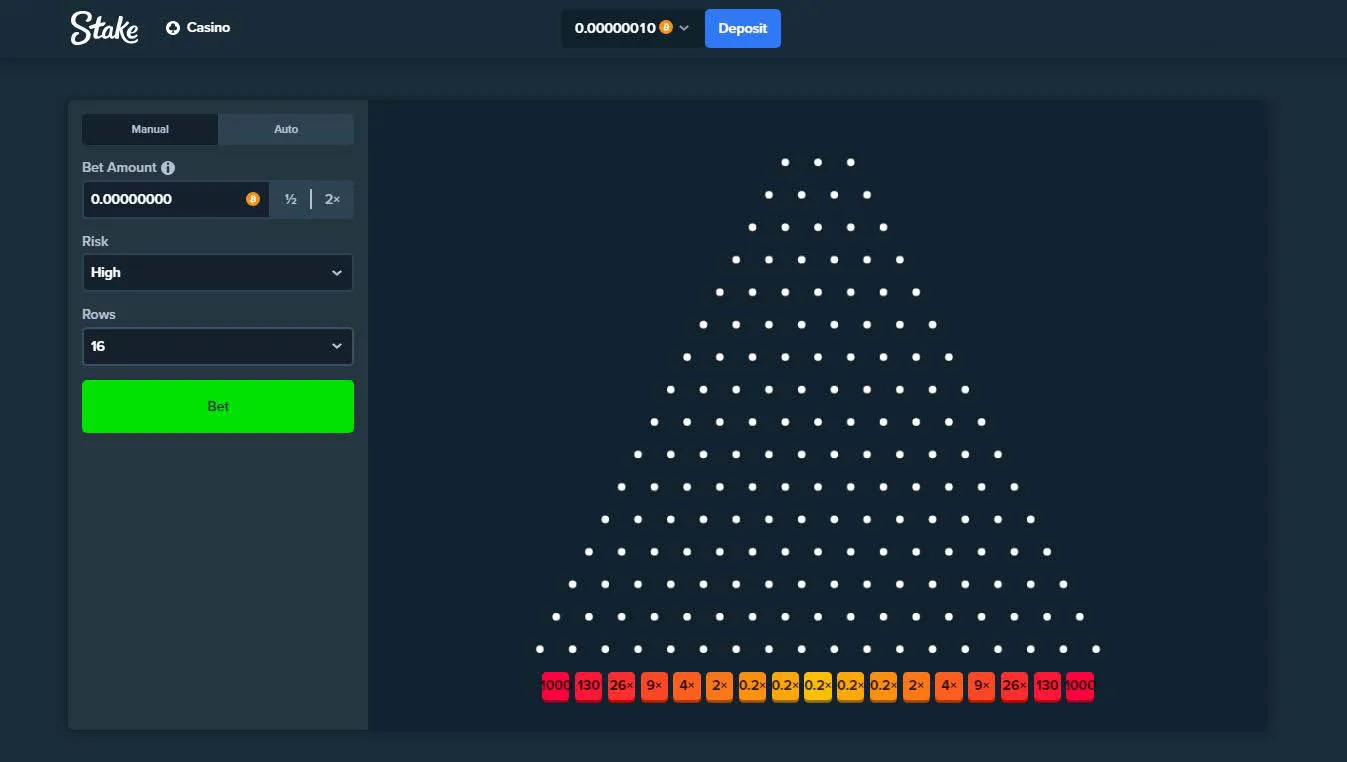Viewport: 1347px width, 762px height.
Task: Click the info icon next to Bet Amount
Action: (x=166, y=167)
